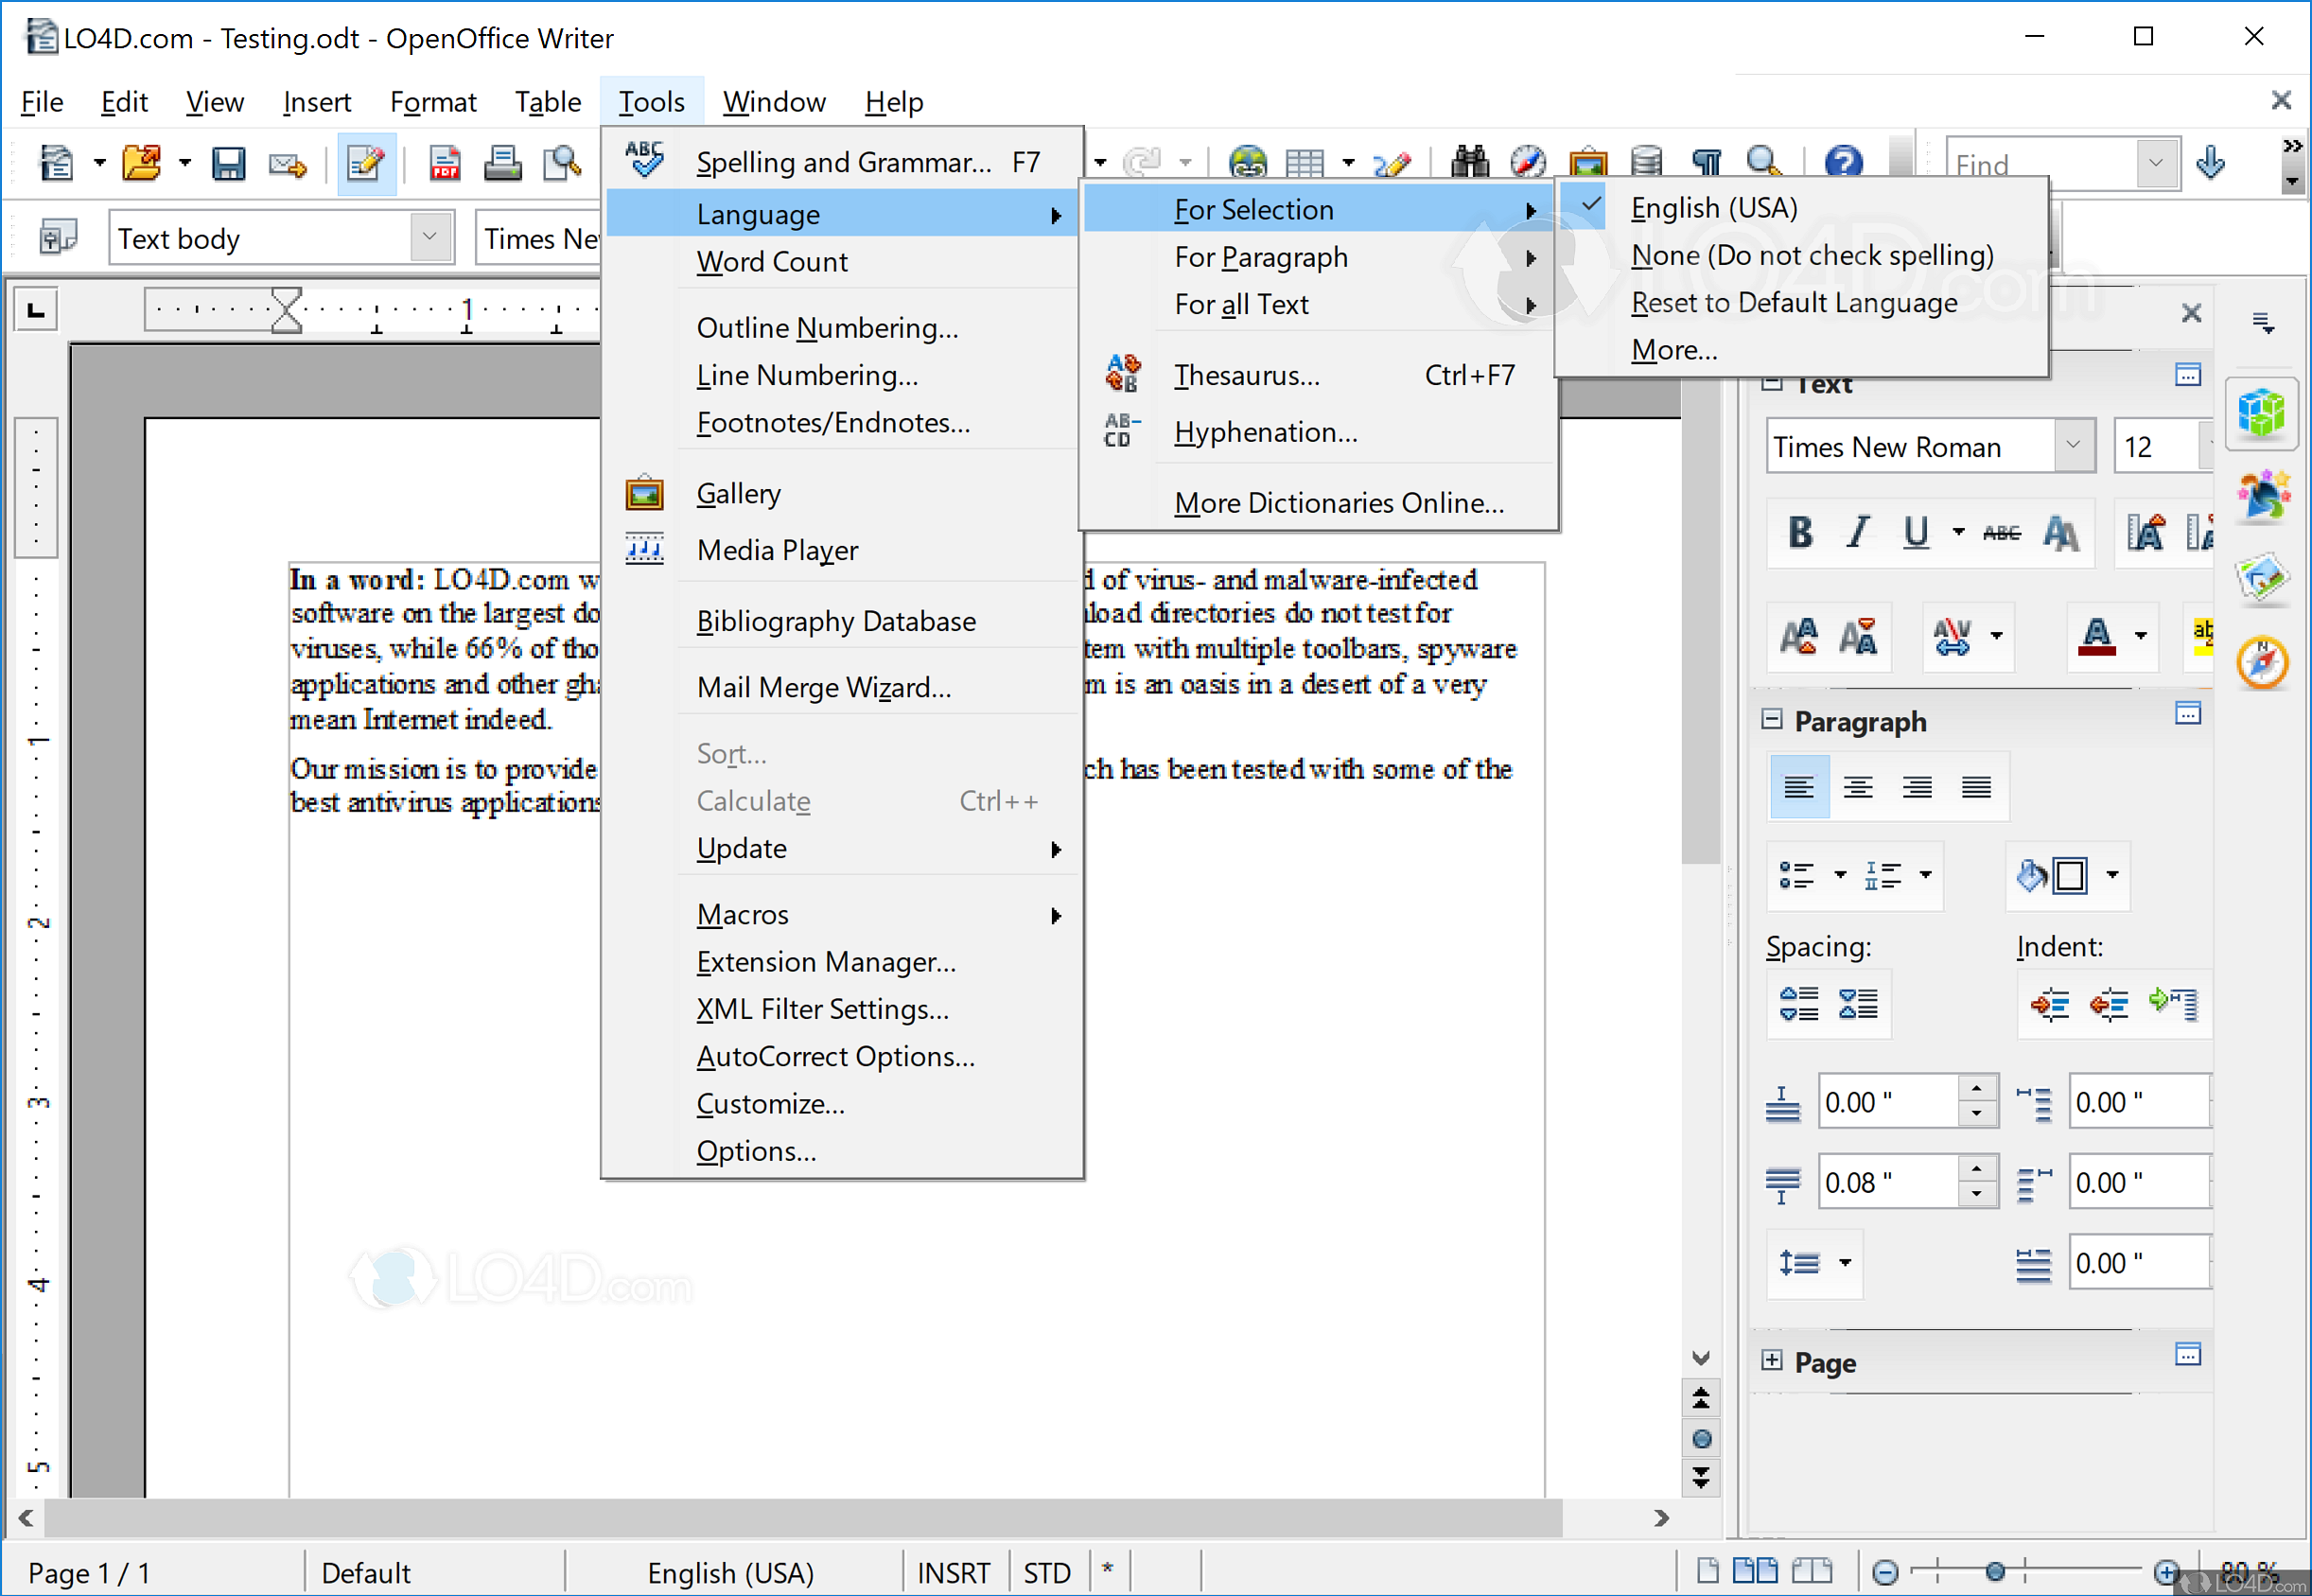The height and width of the screenshot is (1596, 2312).
Task: Show Data Sources with the database icon
Action: [1646, 161]
